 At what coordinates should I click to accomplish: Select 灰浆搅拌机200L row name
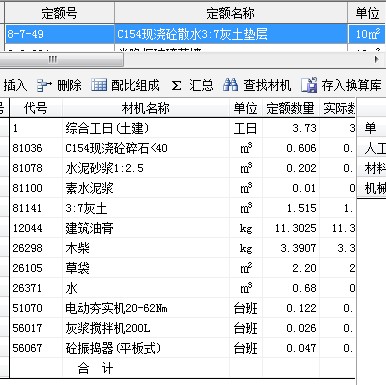point(108,328)
